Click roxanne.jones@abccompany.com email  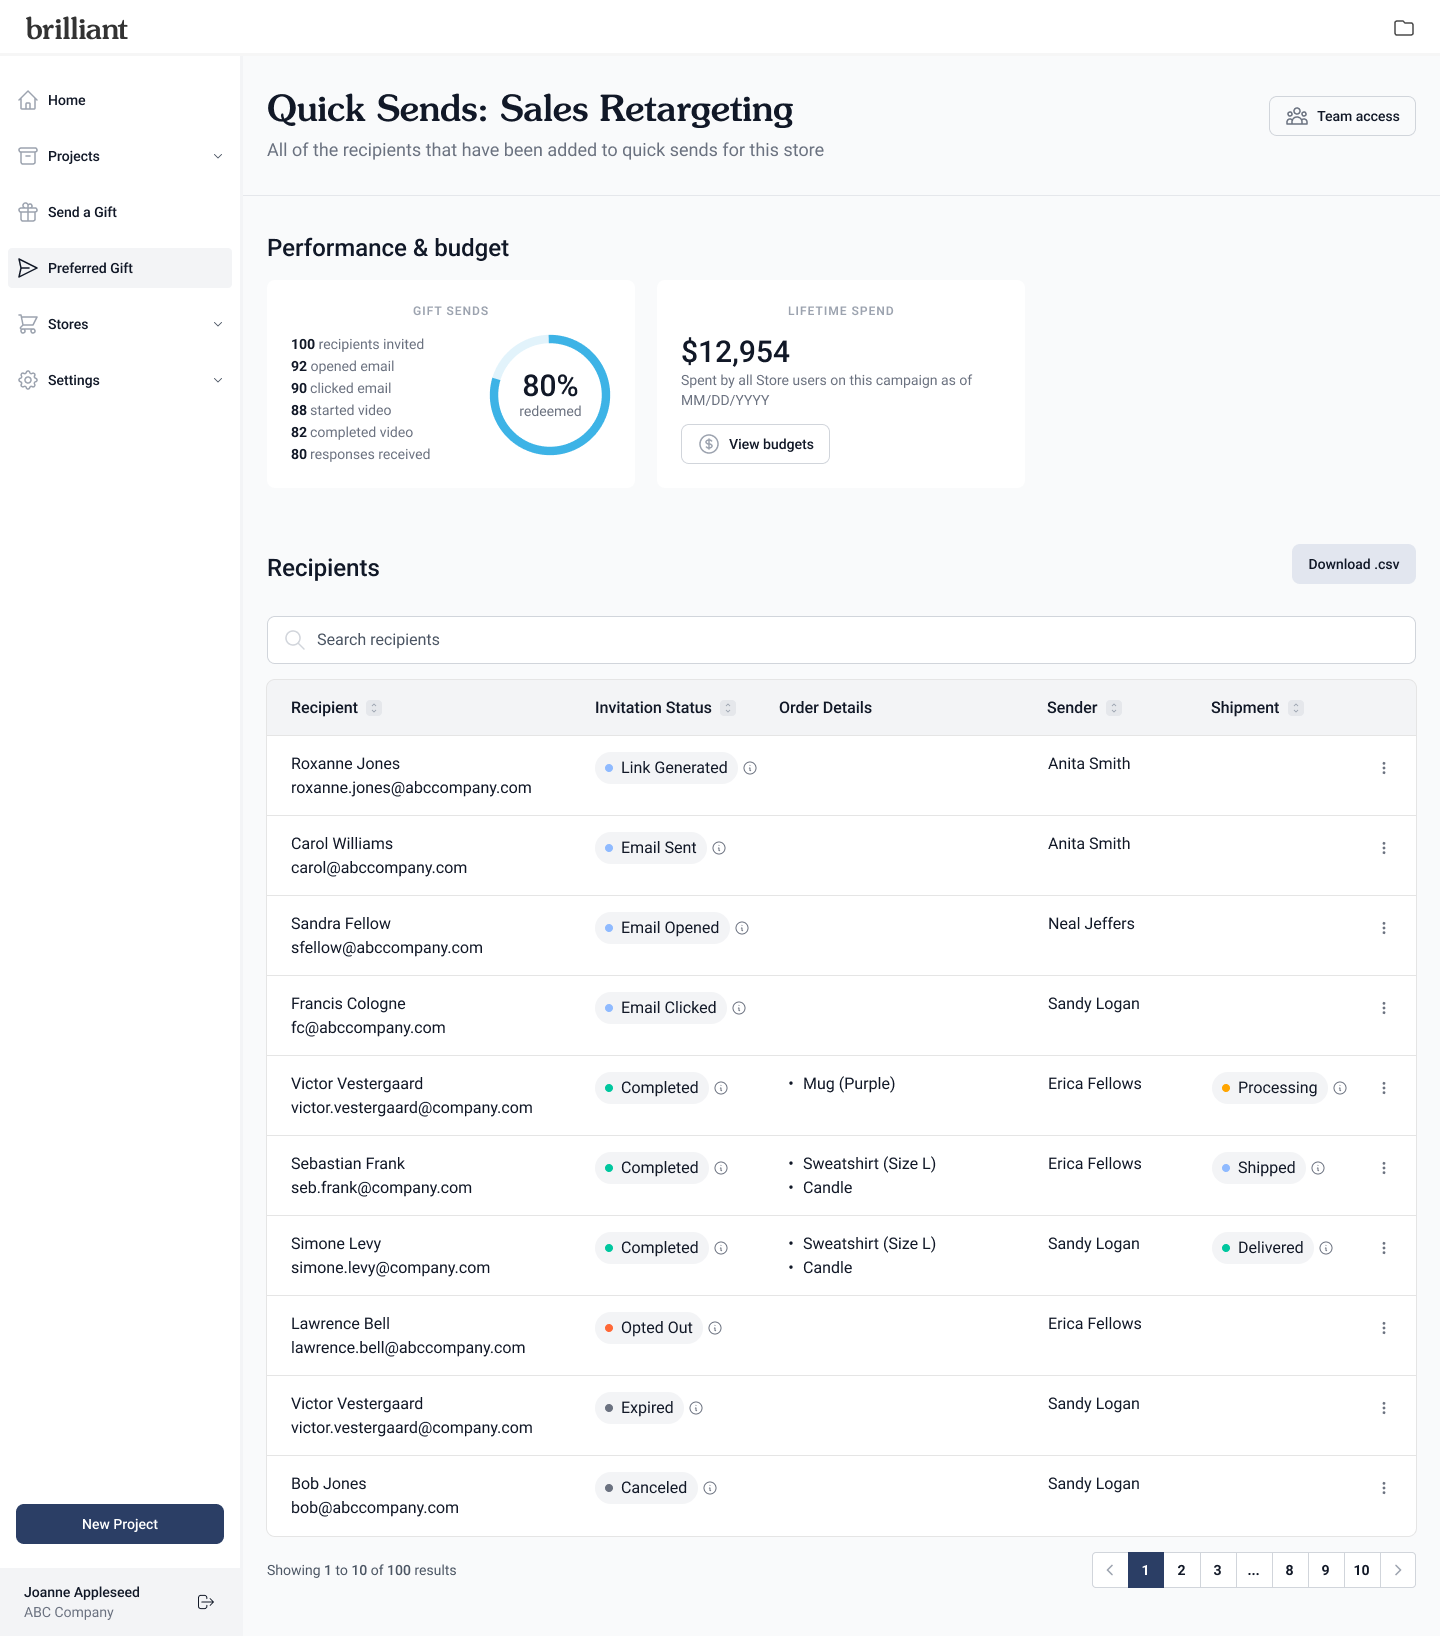[411, 788]
